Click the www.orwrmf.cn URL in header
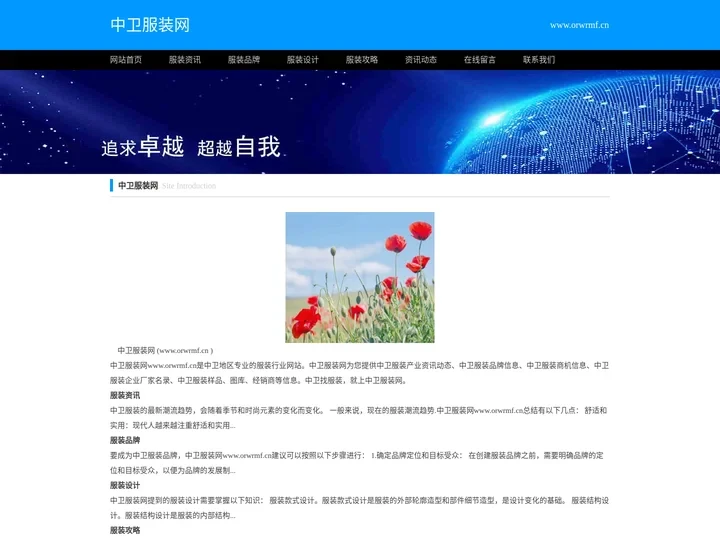Screen dimensions: 720x540 click(579, 25)
